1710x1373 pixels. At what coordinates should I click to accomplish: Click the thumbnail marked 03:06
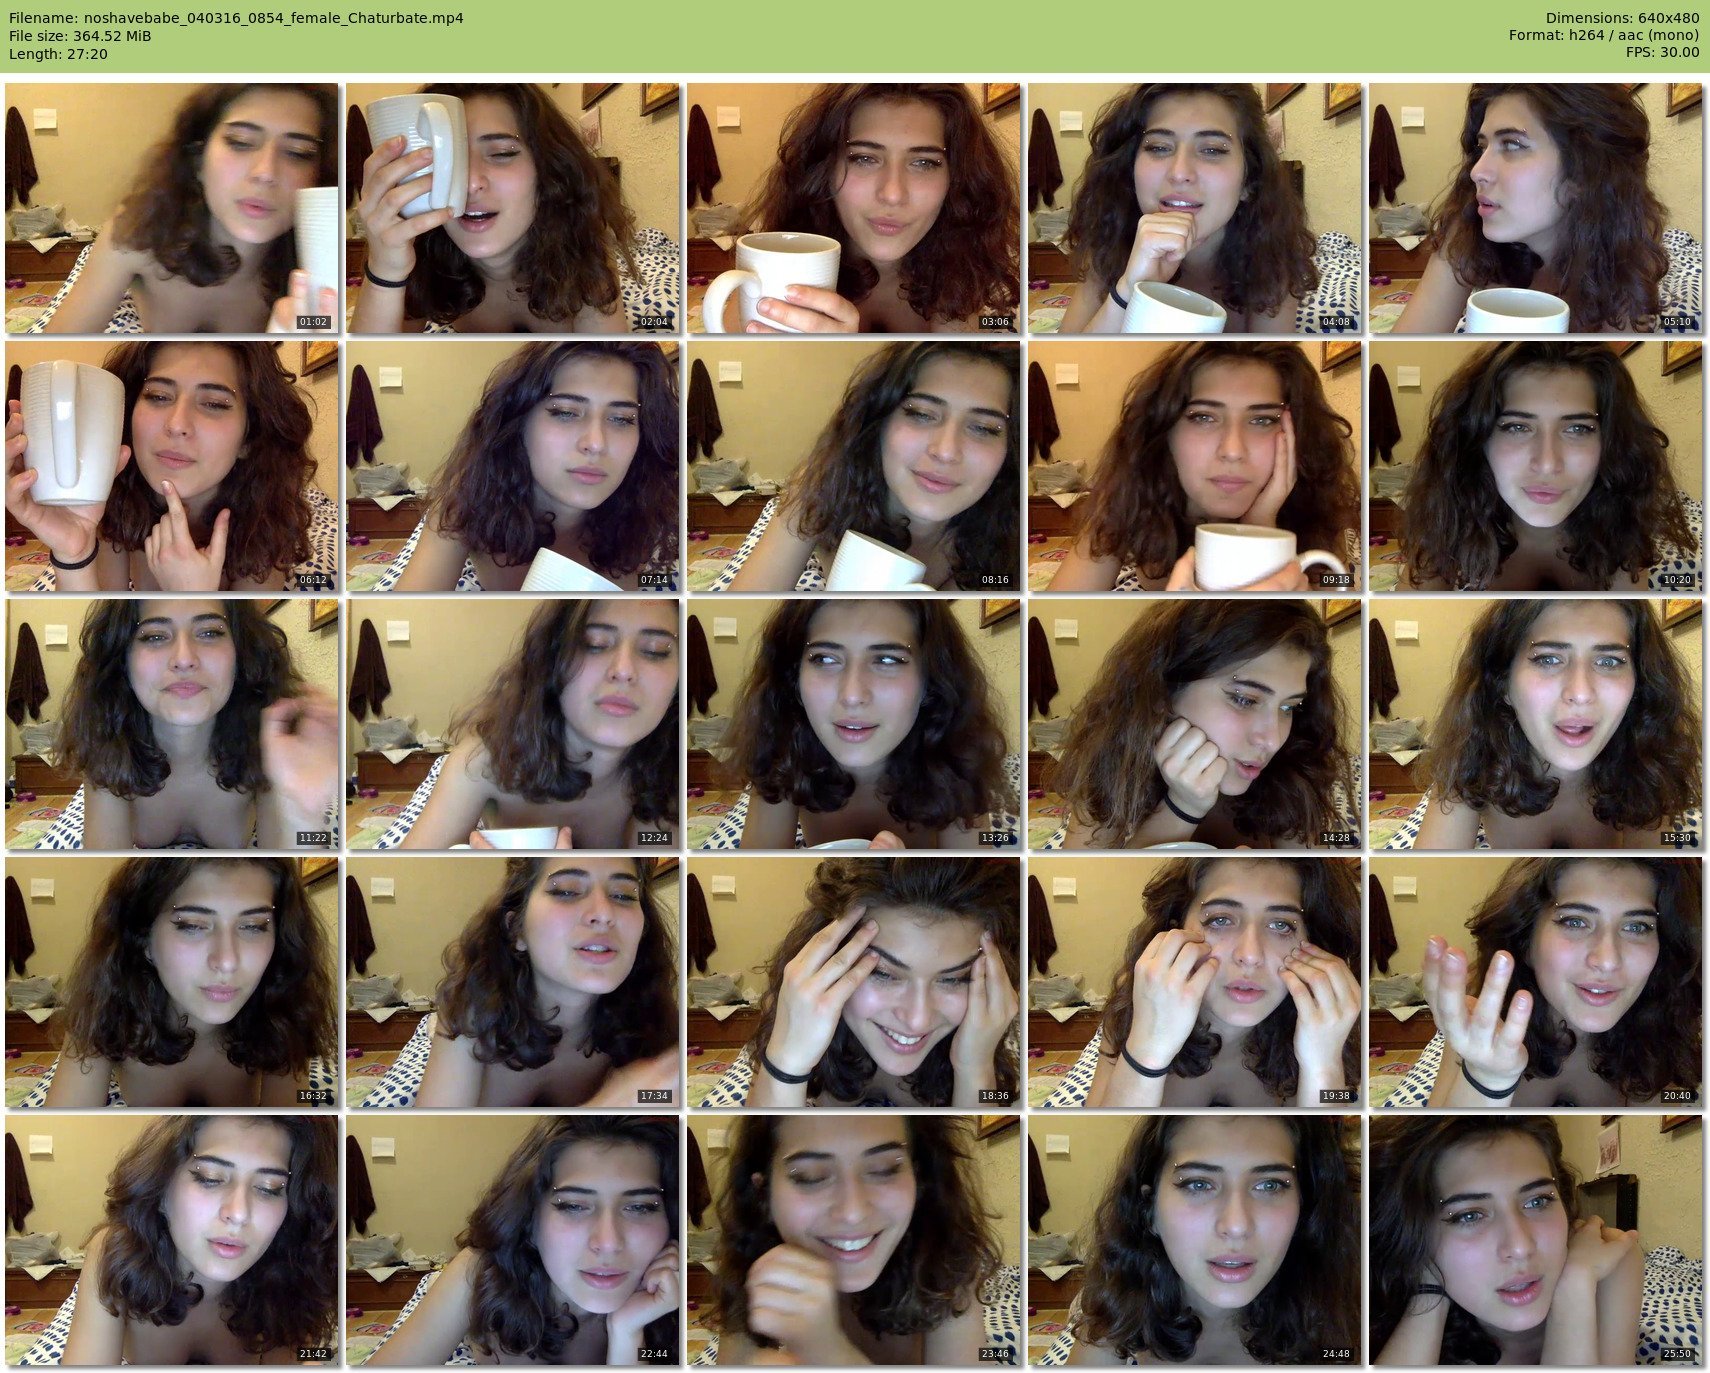[854, 208]
